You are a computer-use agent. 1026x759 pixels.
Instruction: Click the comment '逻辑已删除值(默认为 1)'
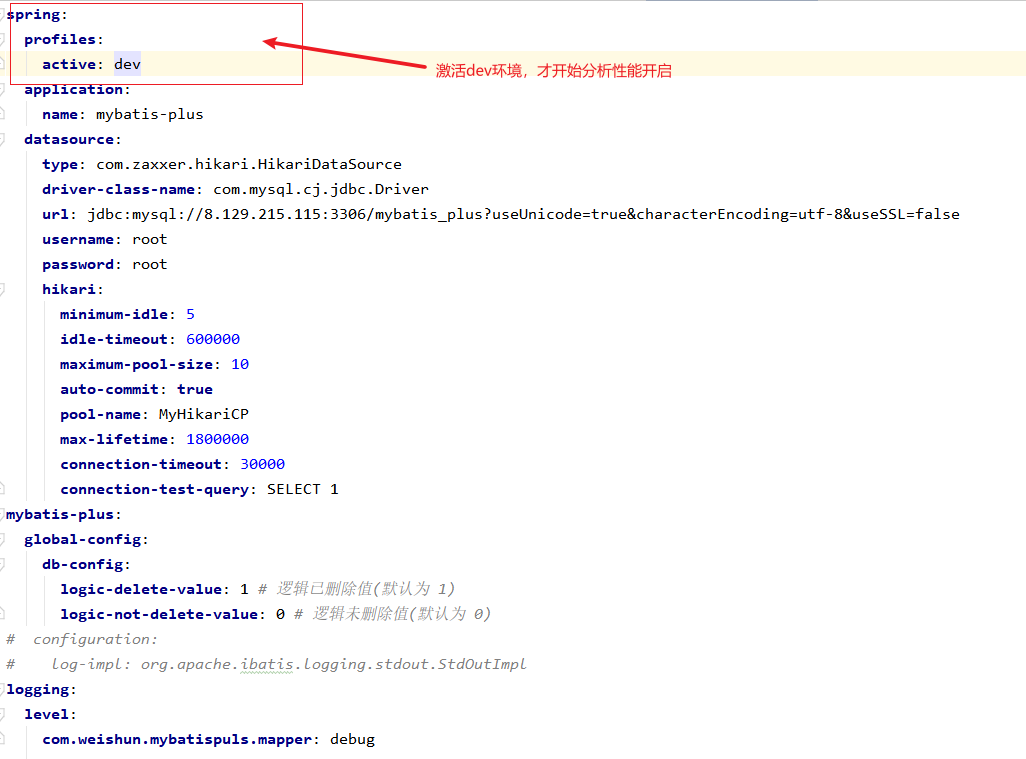[x=365, y=589]
